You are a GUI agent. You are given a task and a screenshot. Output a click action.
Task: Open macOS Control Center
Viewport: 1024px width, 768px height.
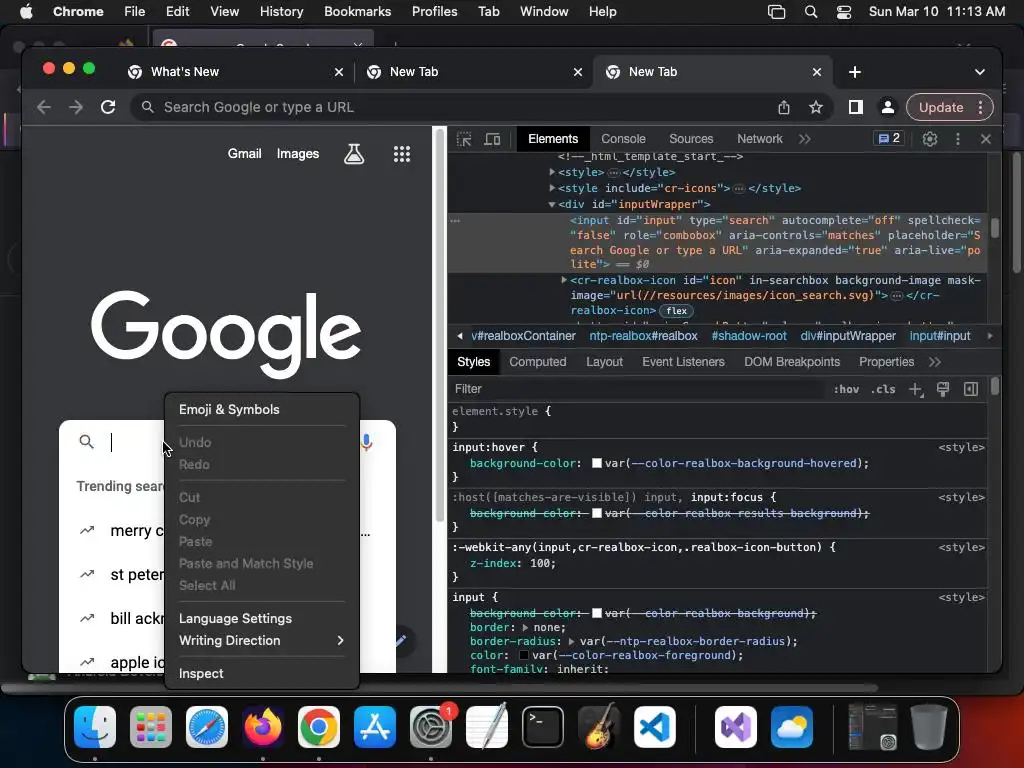click(844, 12)
